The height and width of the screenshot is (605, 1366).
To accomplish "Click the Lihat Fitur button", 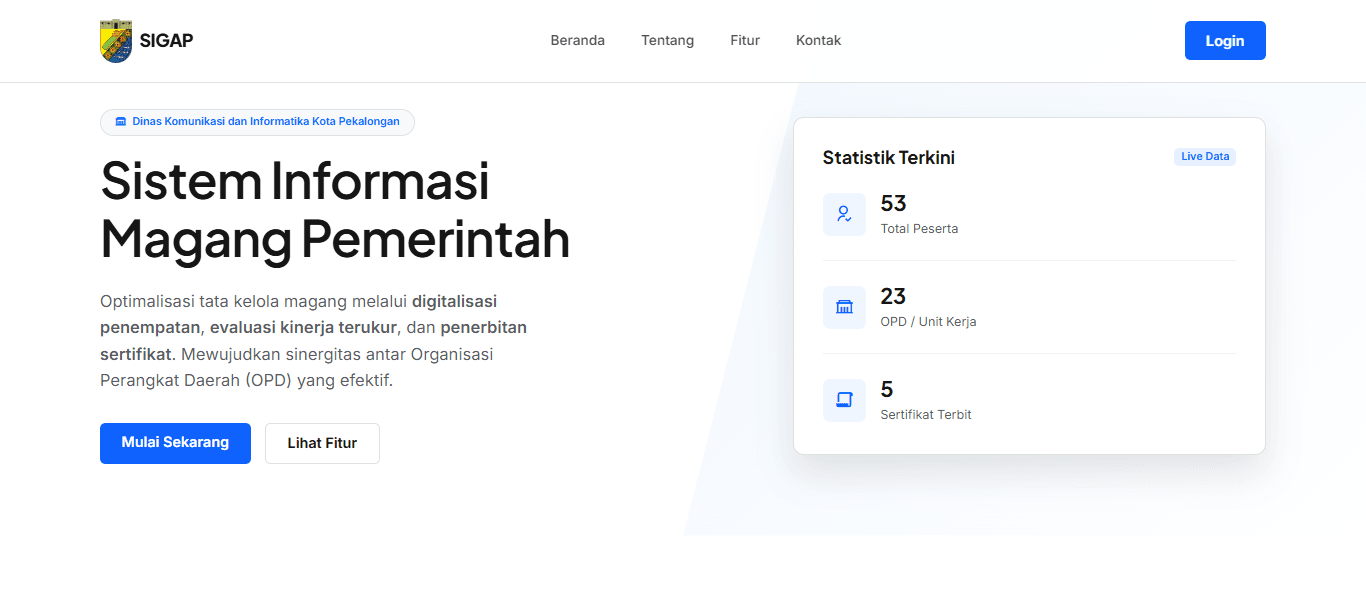I will tap(322, 443).
